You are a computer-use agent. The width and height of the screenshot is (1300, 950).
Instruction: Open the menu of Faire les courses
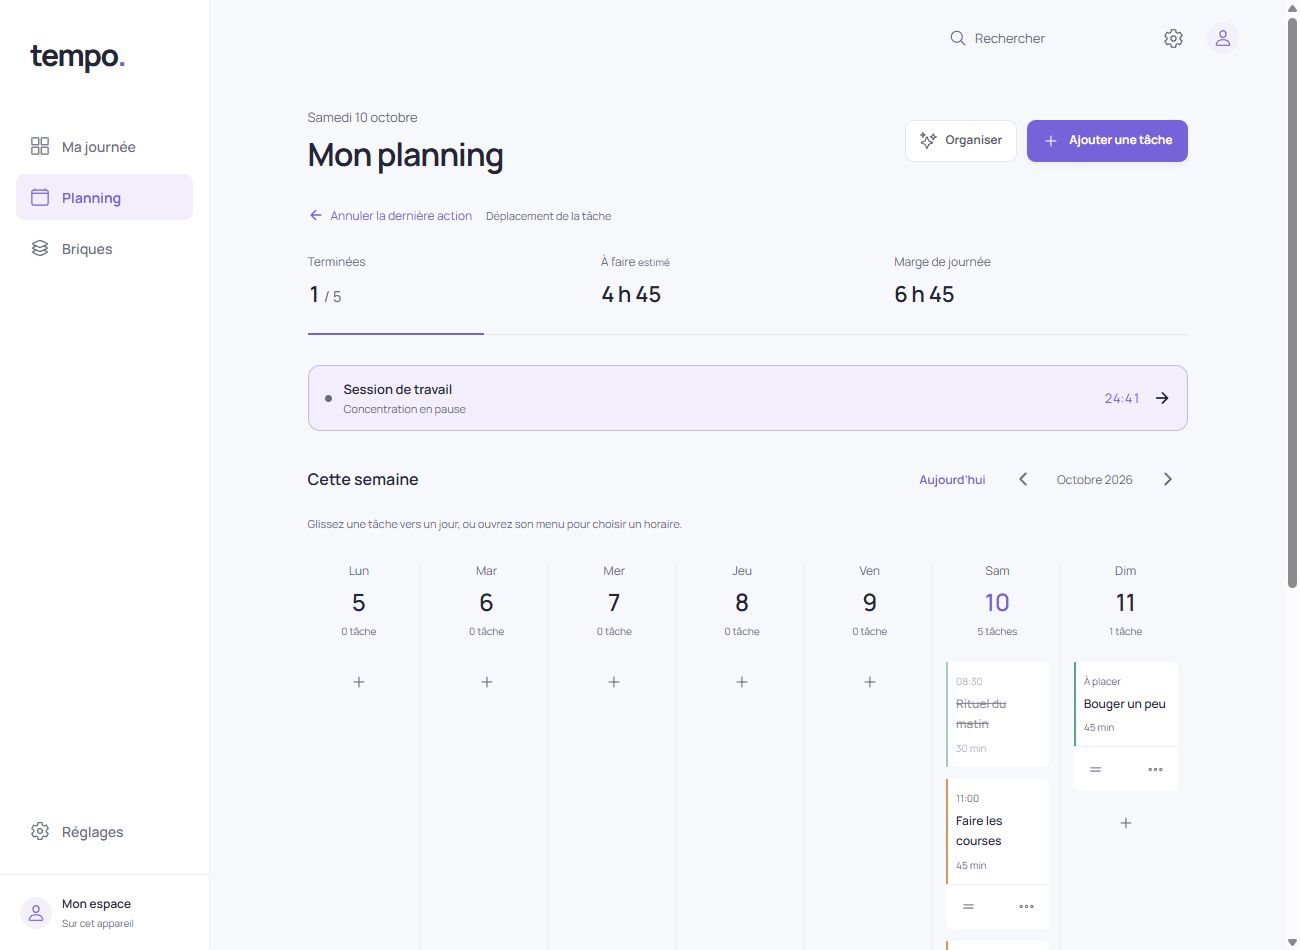[1026, 907]
